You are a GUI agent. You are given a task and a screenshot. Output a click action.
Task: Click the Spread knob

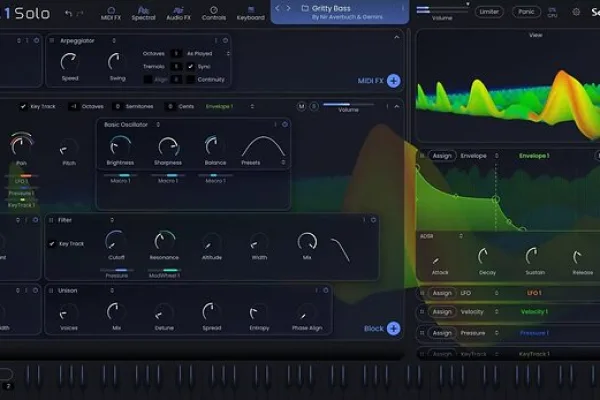click(x=212, y=312)
